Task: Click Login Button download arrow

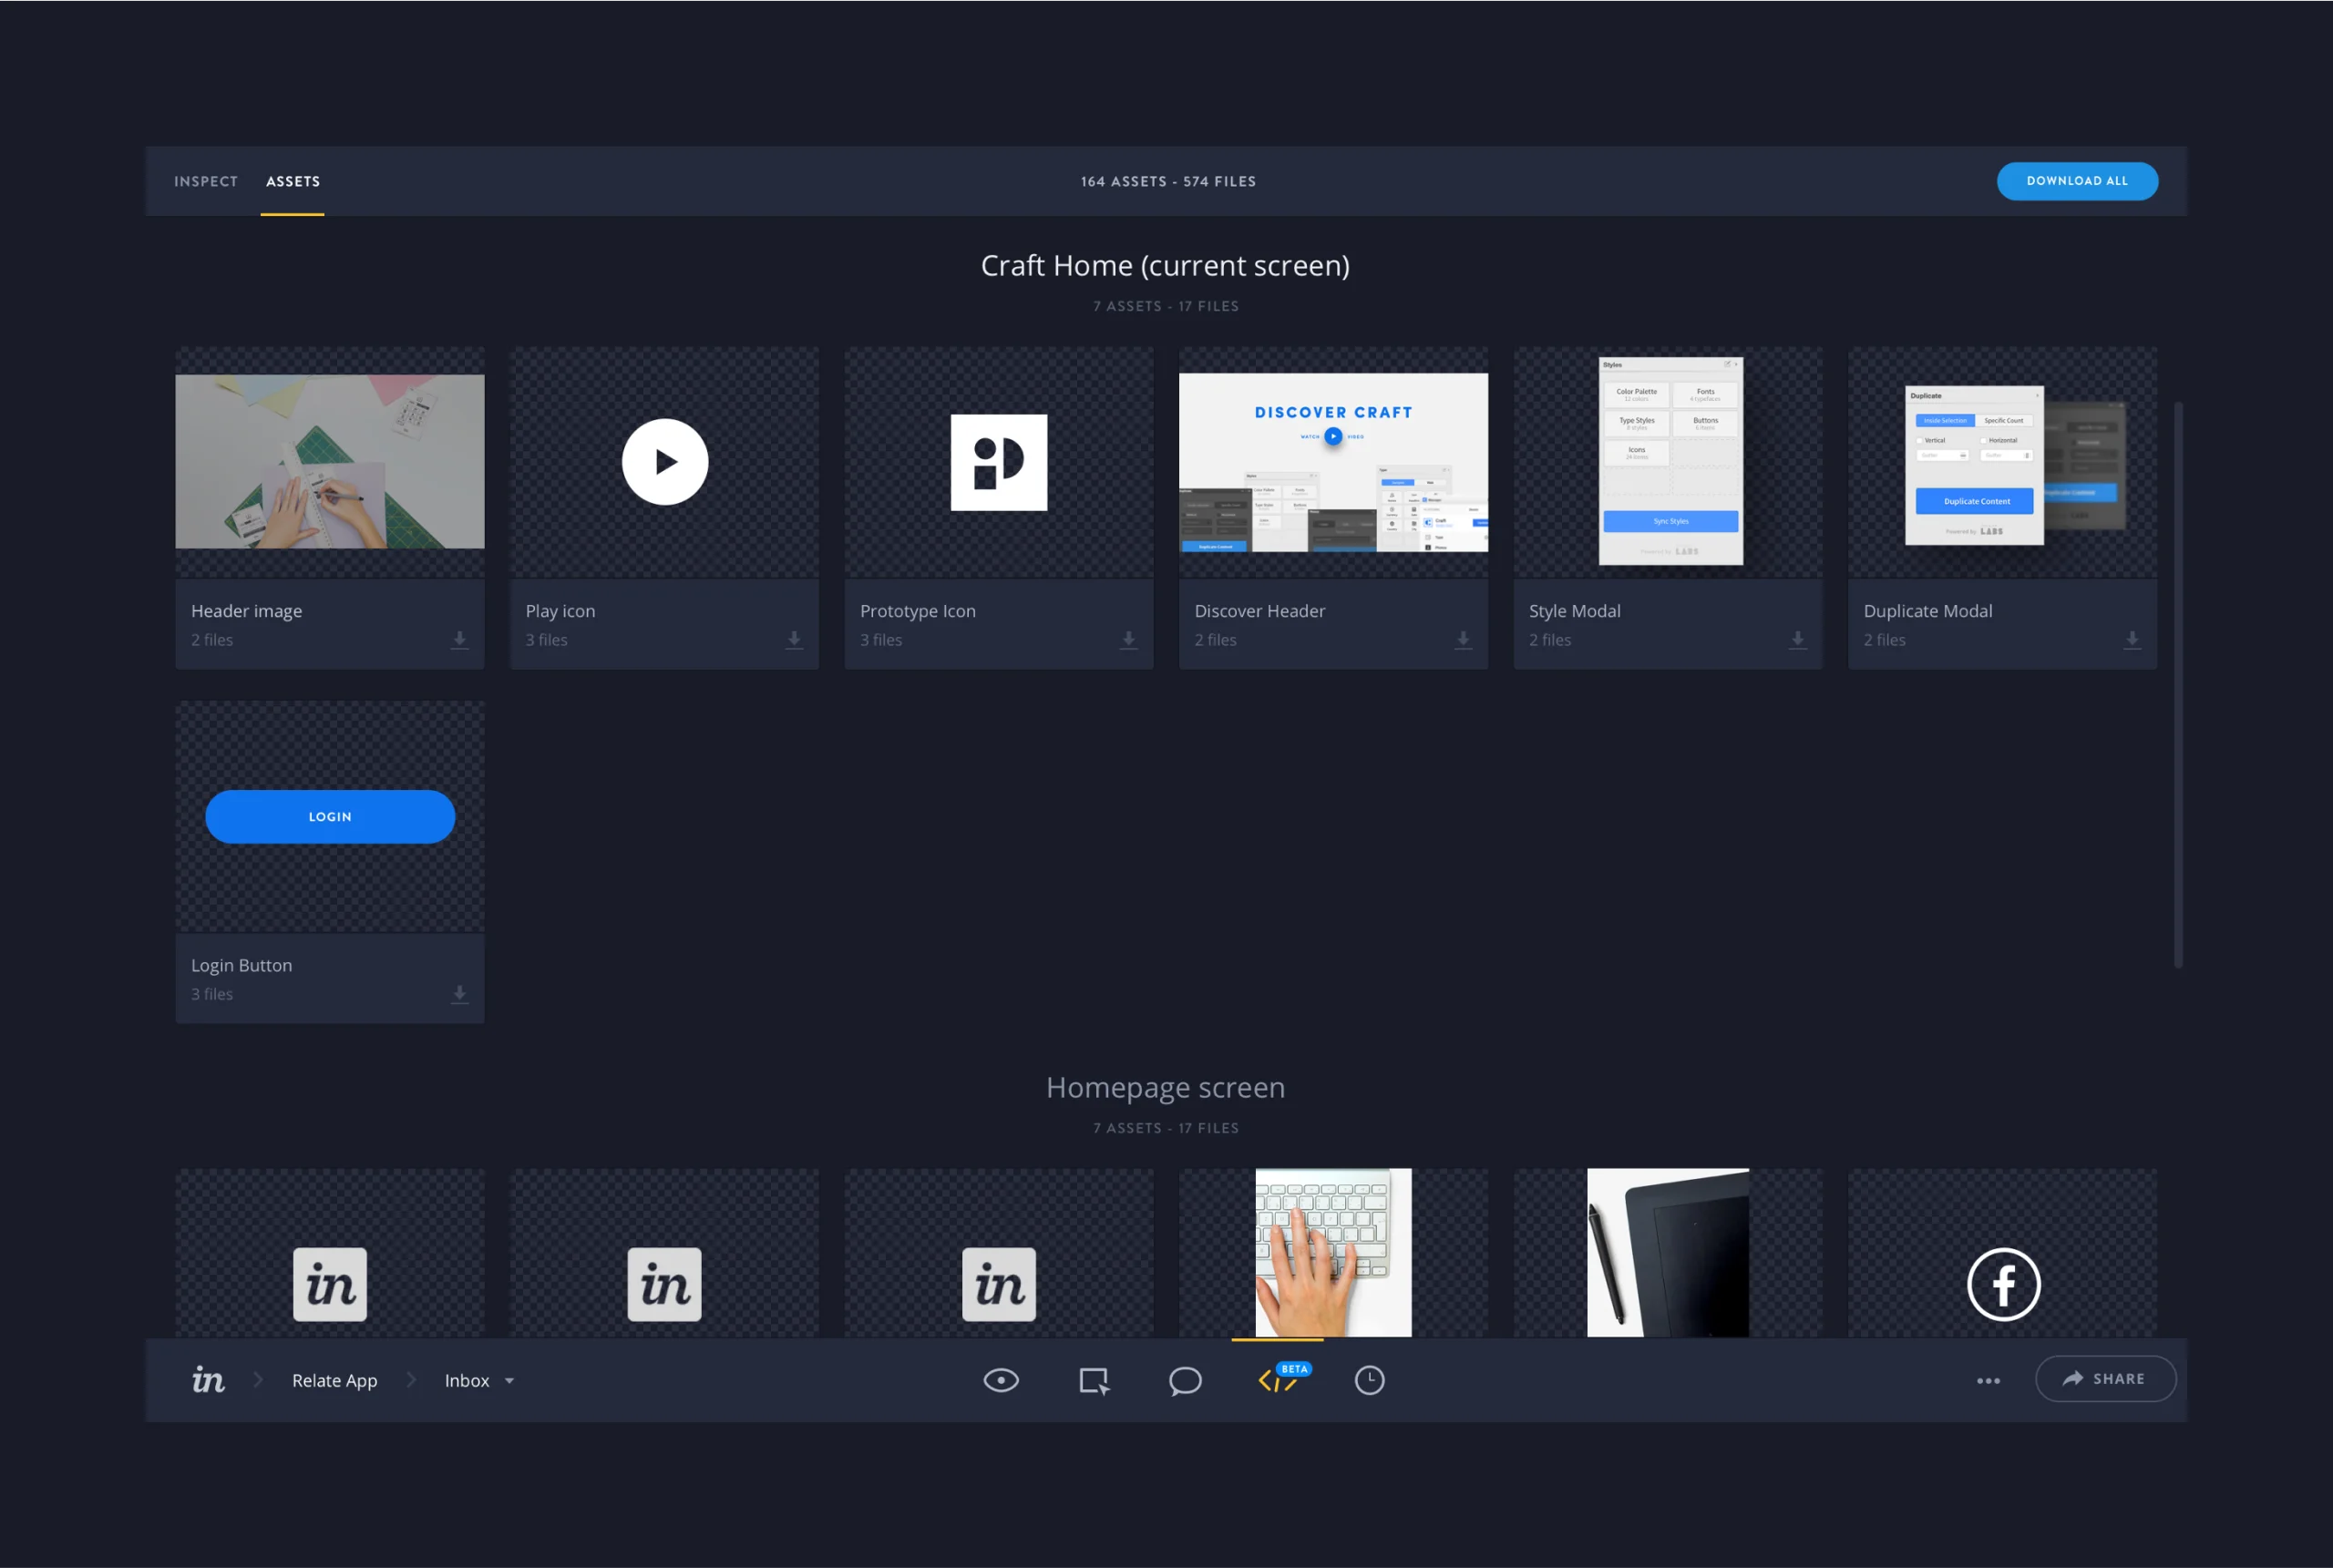Action: [x=459, y=994]
